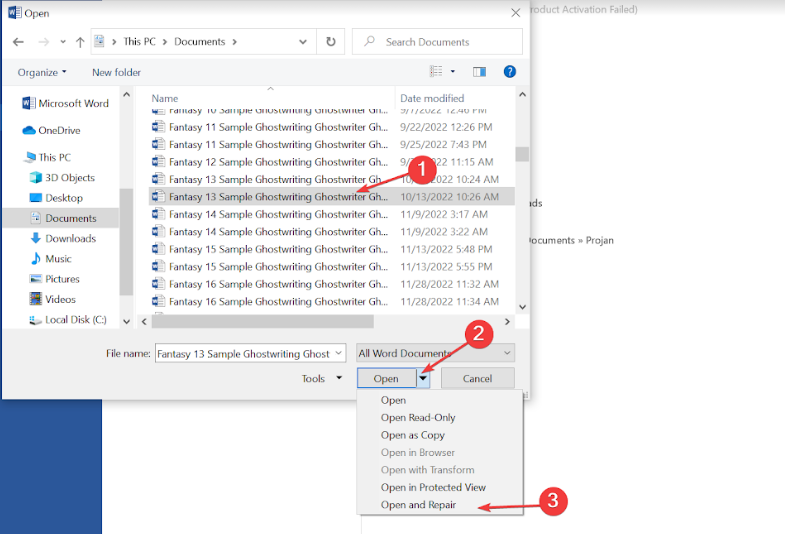This screenshot has width=785, height=534.
Task: Open Downloads folder in sidebar
Action: (63, 238)
